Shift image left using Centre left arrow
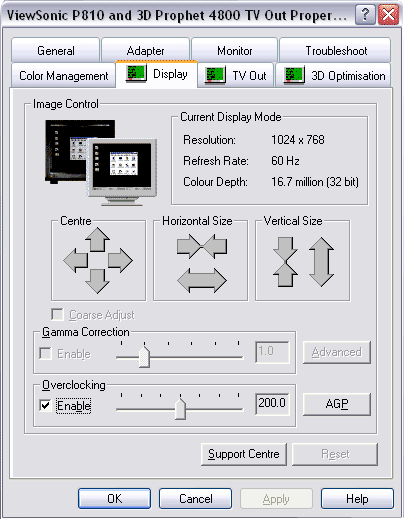404x519 pixels. 76,260
